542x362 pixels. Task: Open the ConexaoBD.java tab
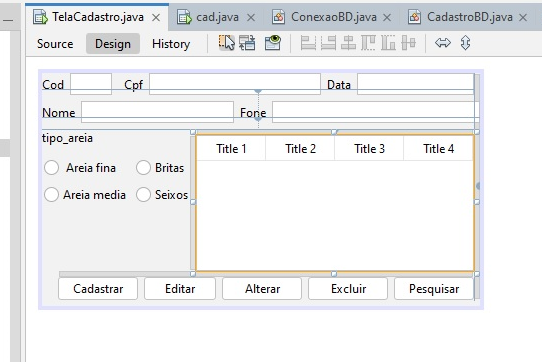(334, 17)
